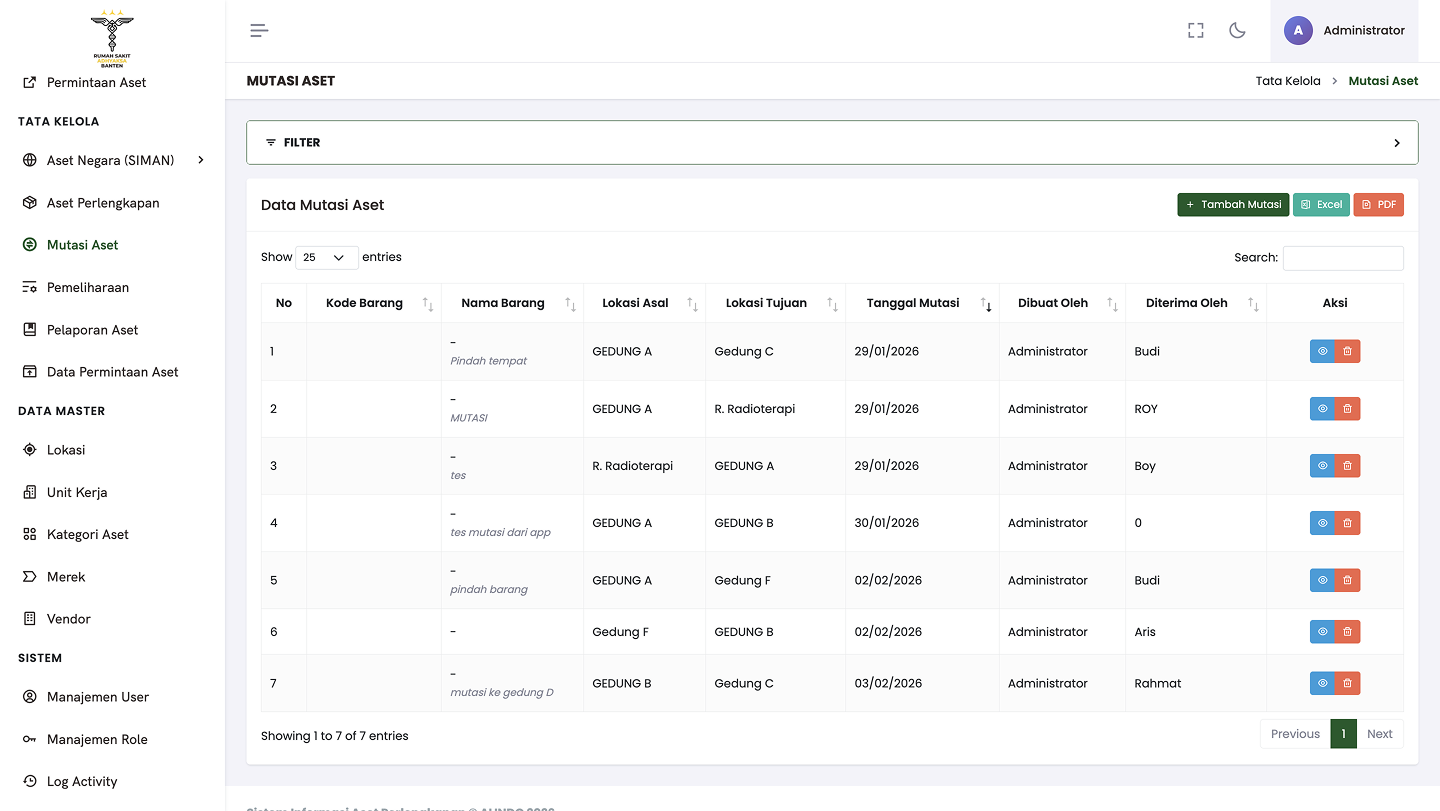The width and height of the screenshot is (1440, 811).
Task: Click the Manajemen Role key icon
Action: tap(30, 739)
